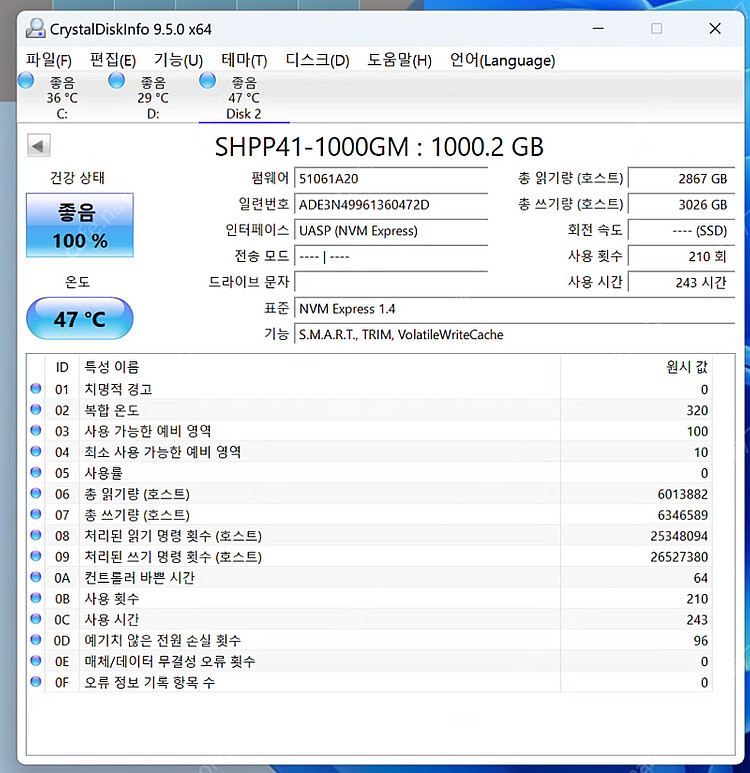The width and height of the screenshot is (750, 773).
Task: Click the disk title SHPP41-1000GM : 1000.2 GB
Action: [x=379, y=146]
